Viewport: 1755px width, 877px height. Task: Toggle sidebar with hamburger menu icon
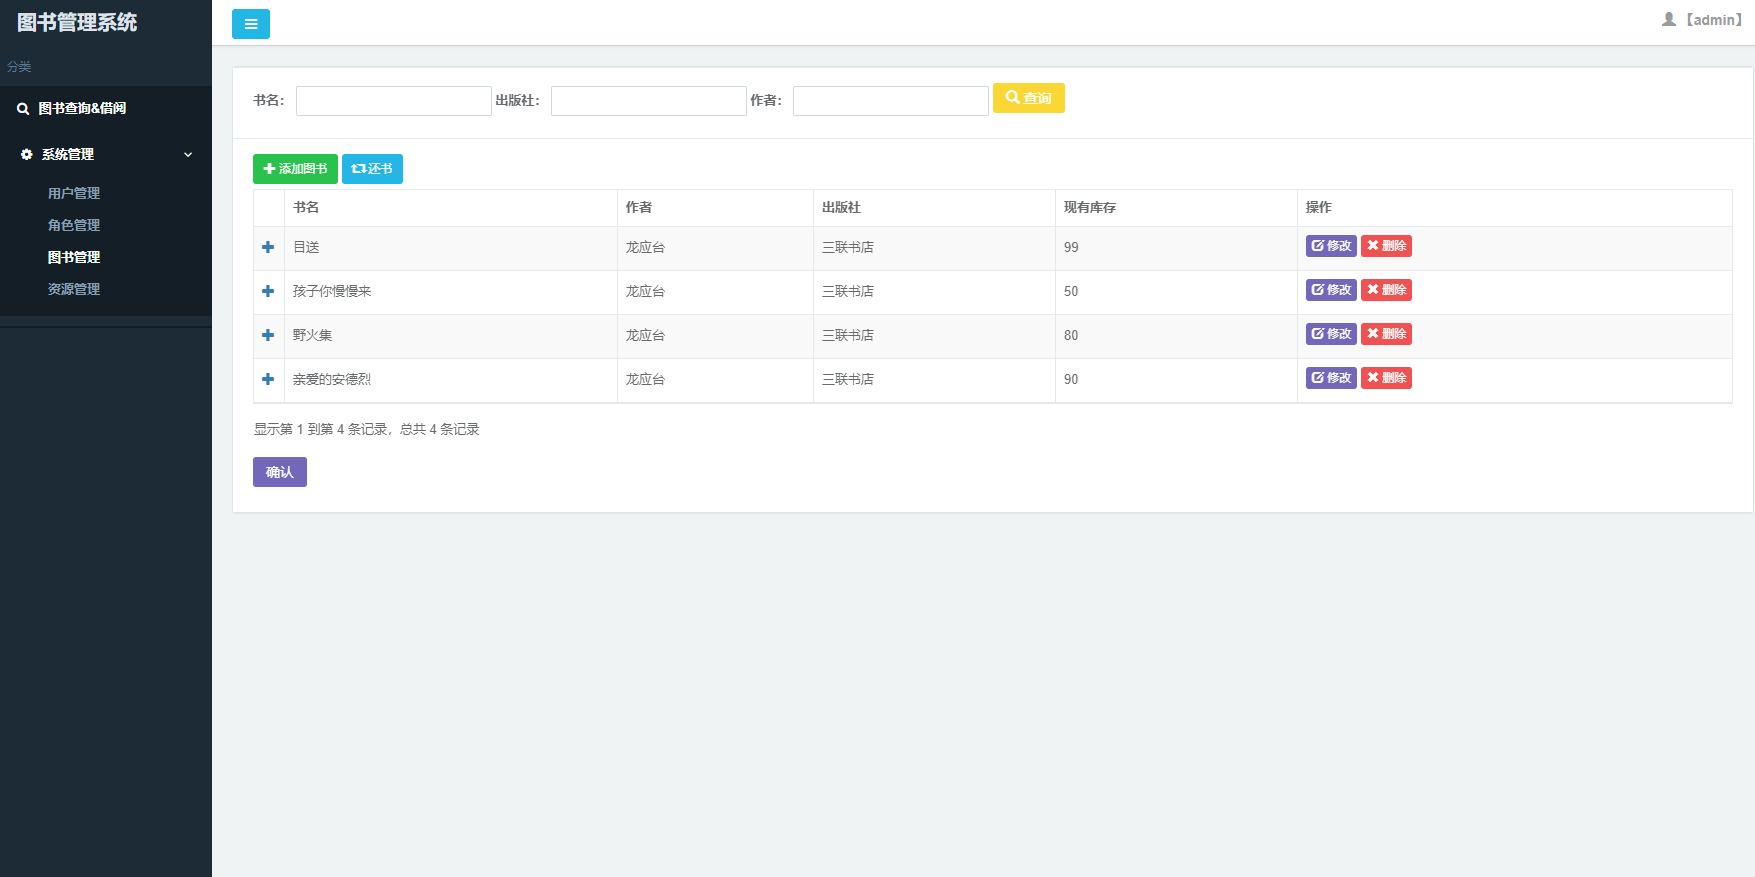pyautogui.click(x=251, y=24)
